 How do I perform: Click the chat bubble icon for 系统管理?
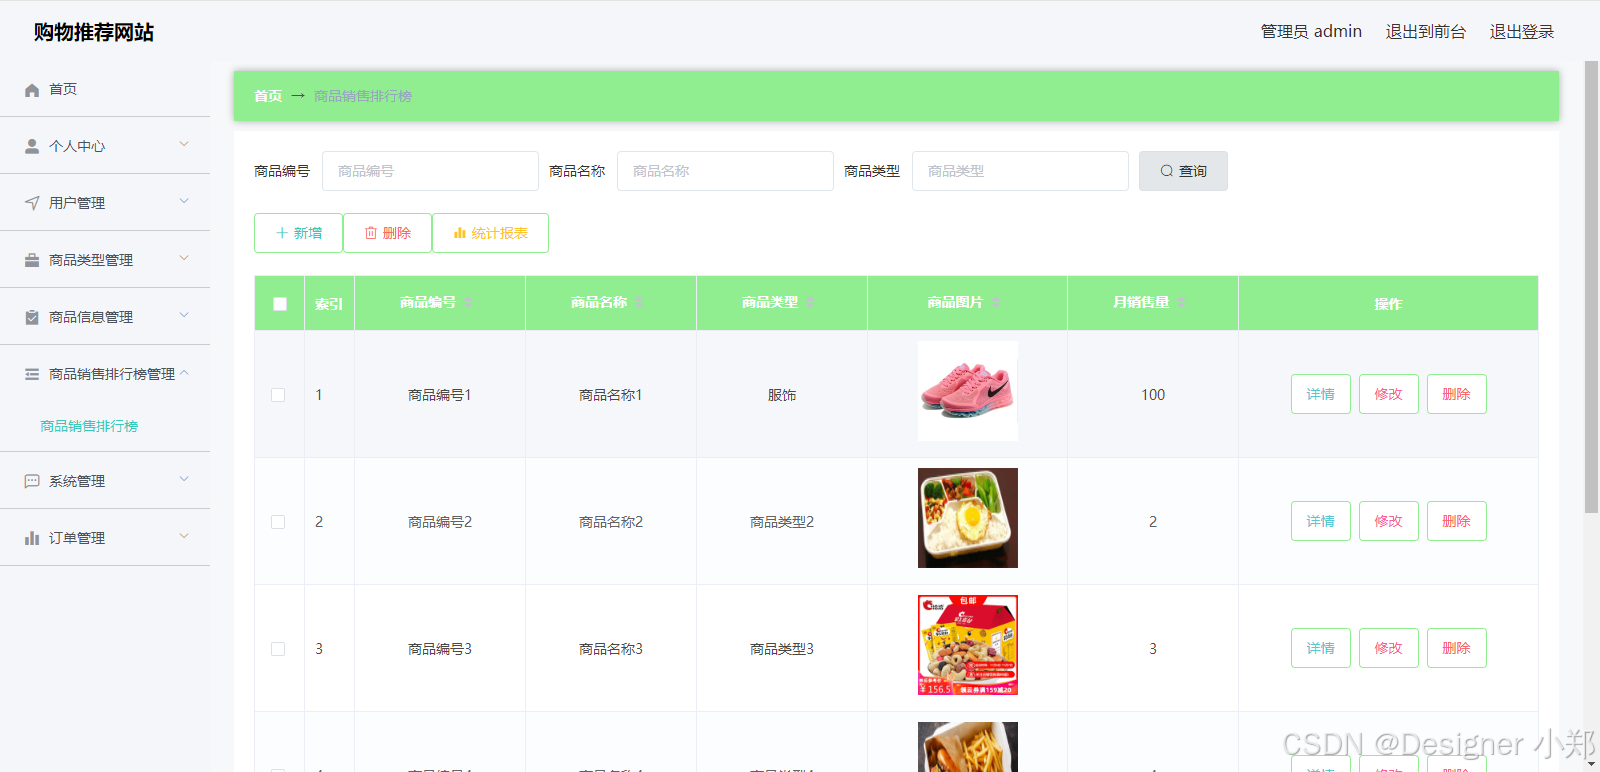[x=32, y=481]
